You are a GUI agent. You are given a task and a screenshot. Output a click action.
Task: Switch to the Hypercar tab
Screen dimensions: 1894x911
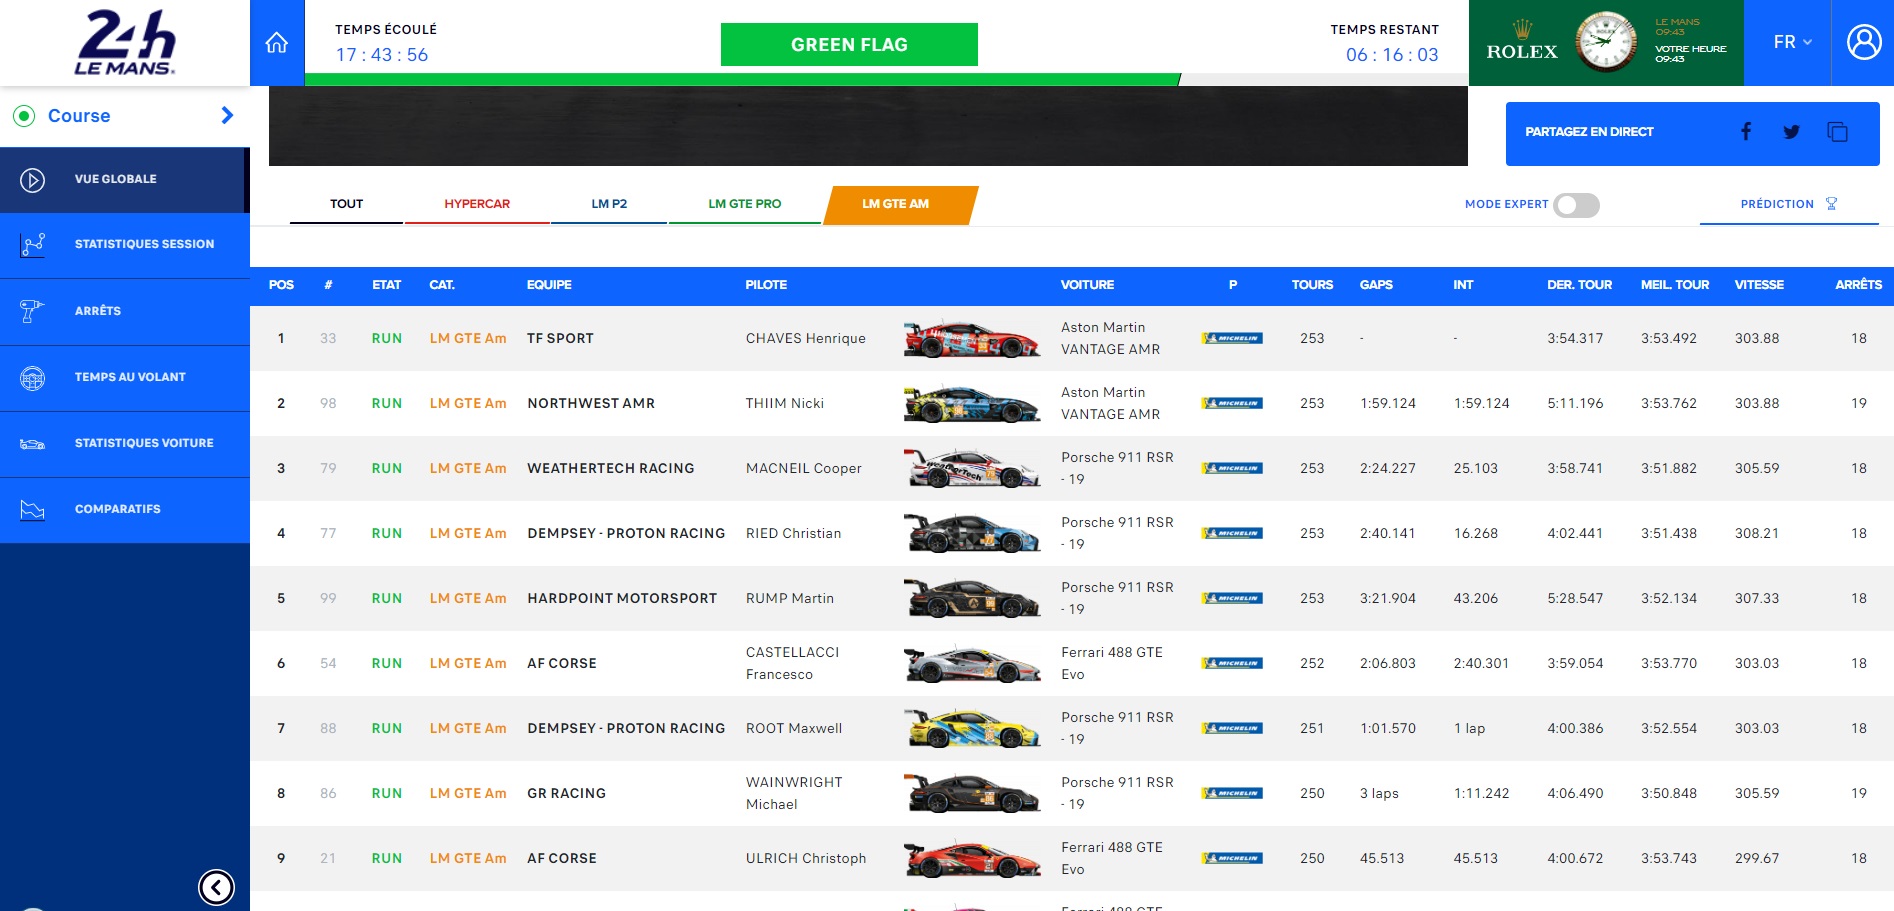pyautogui.click(x=477, y=204)
